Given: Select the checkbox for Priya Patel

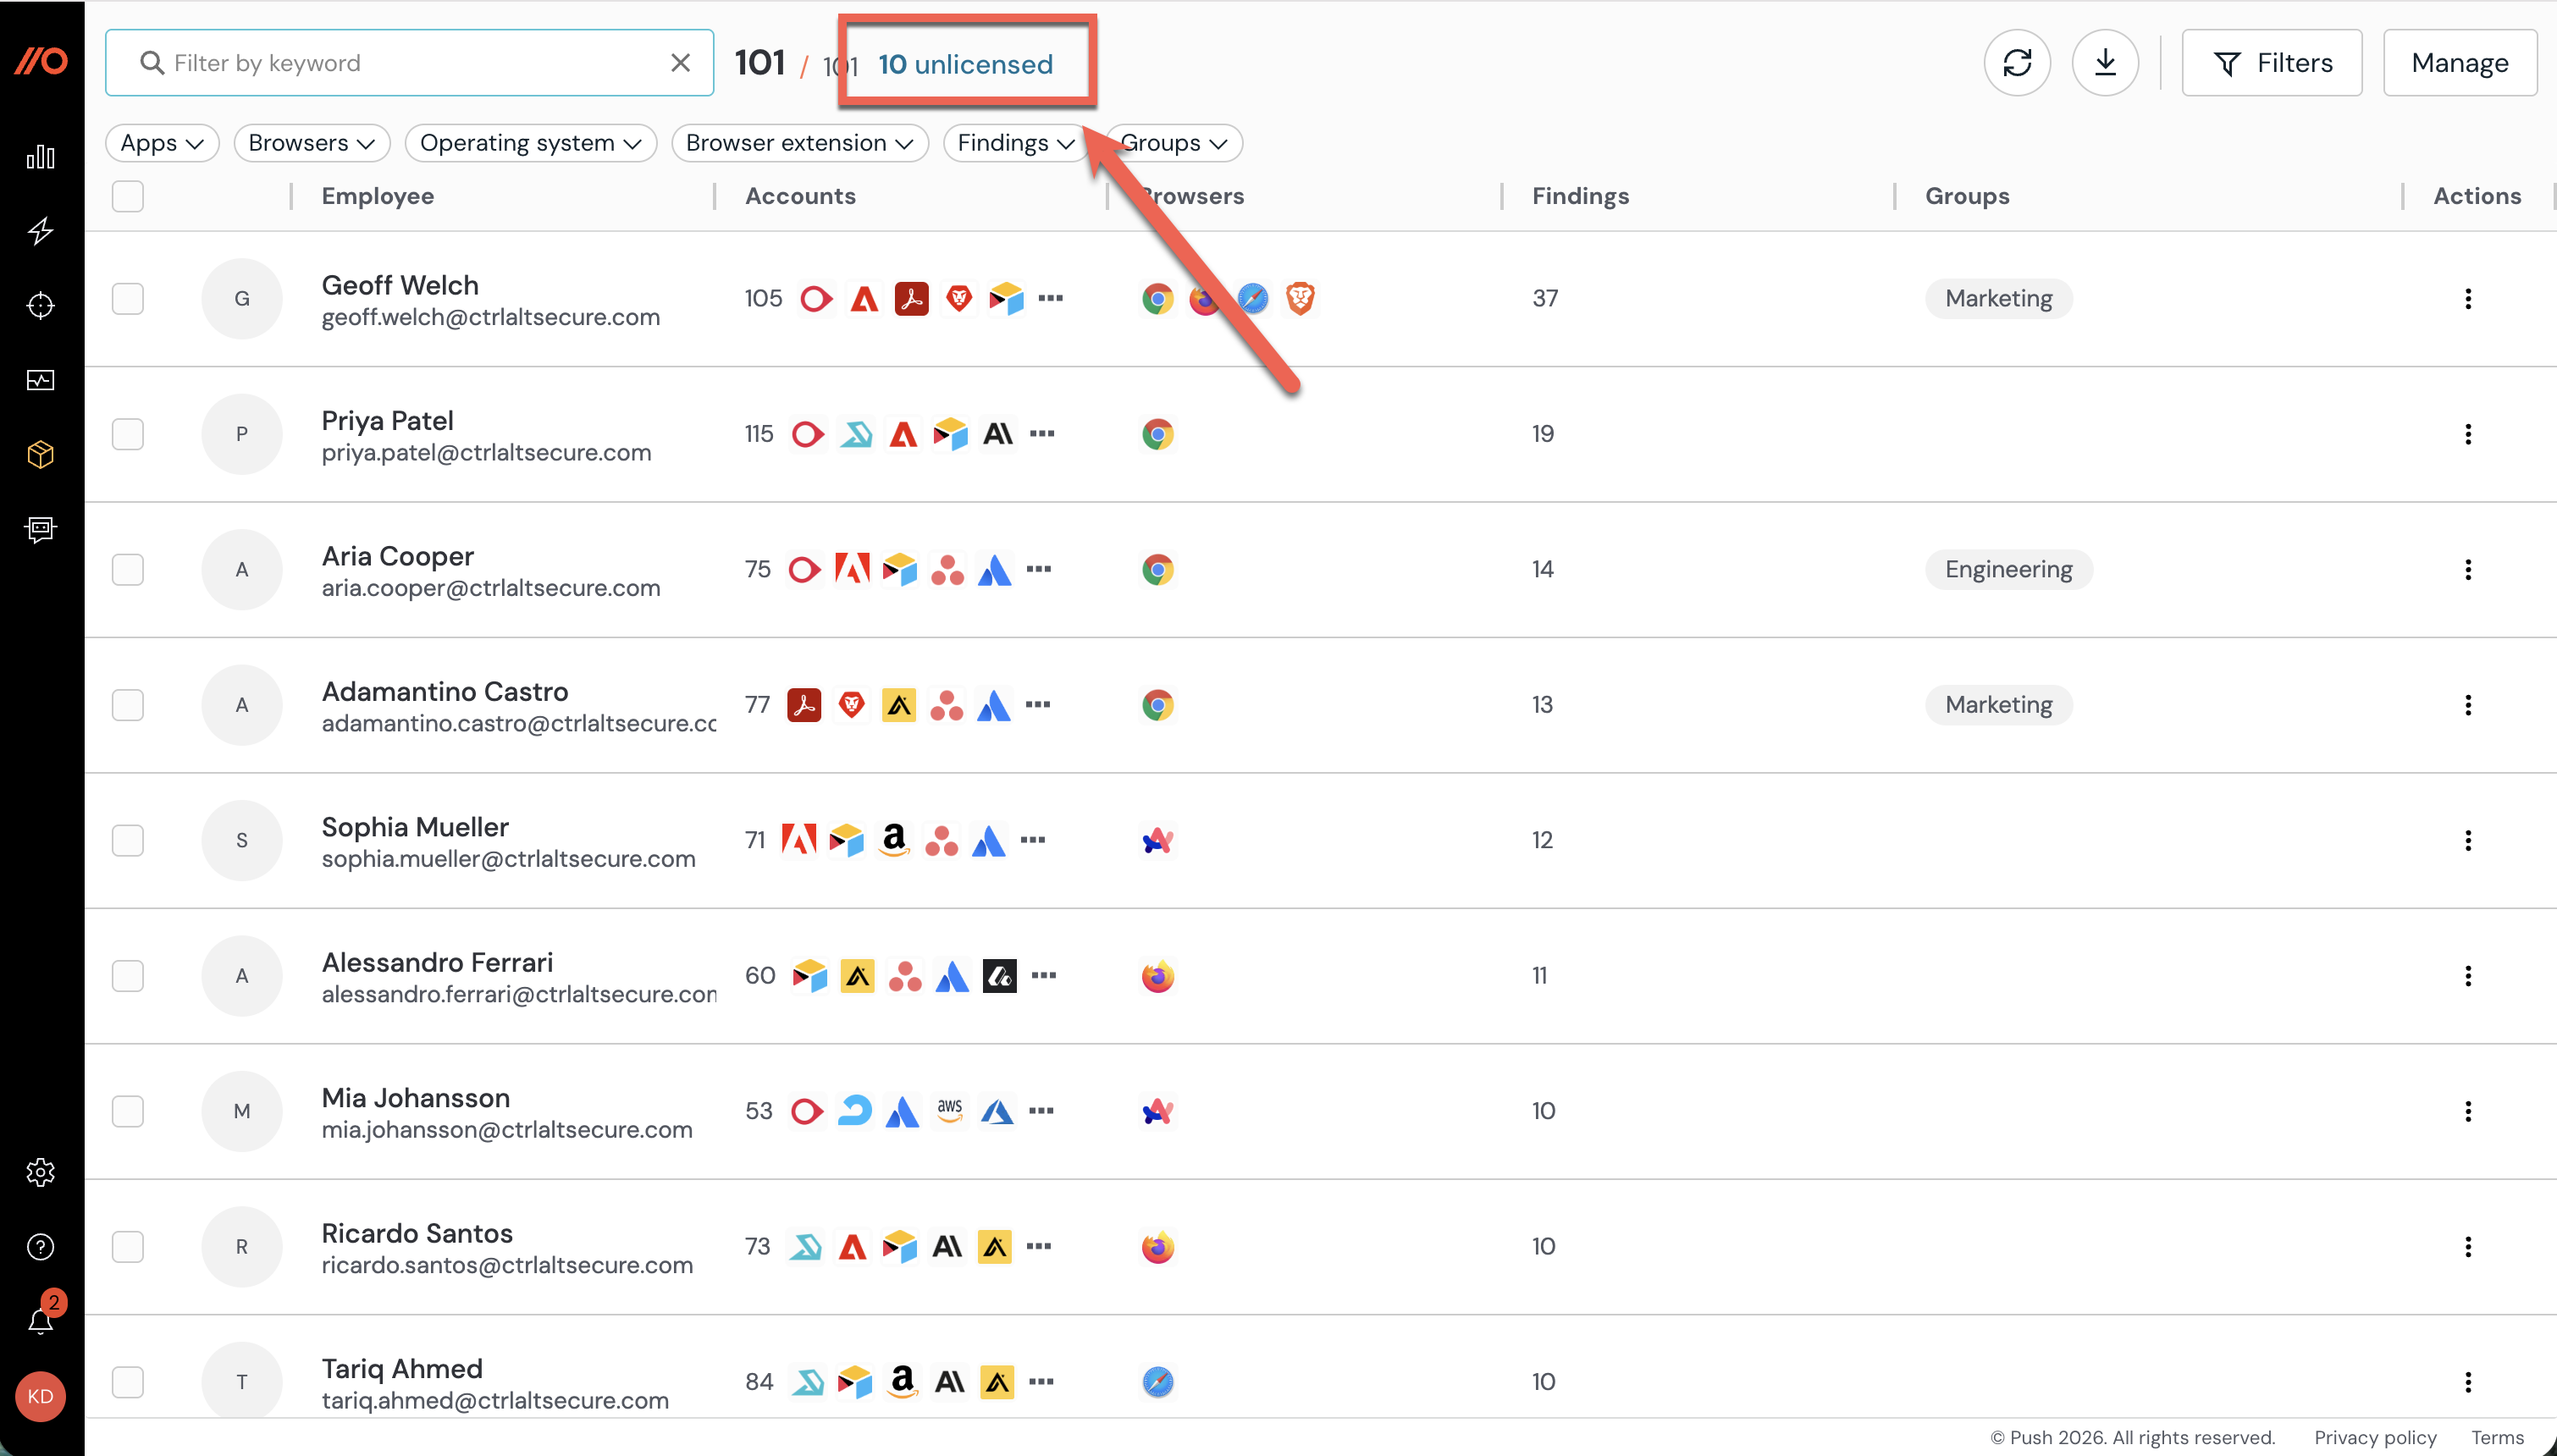Looking at the screenshot, I should [128, 434].
